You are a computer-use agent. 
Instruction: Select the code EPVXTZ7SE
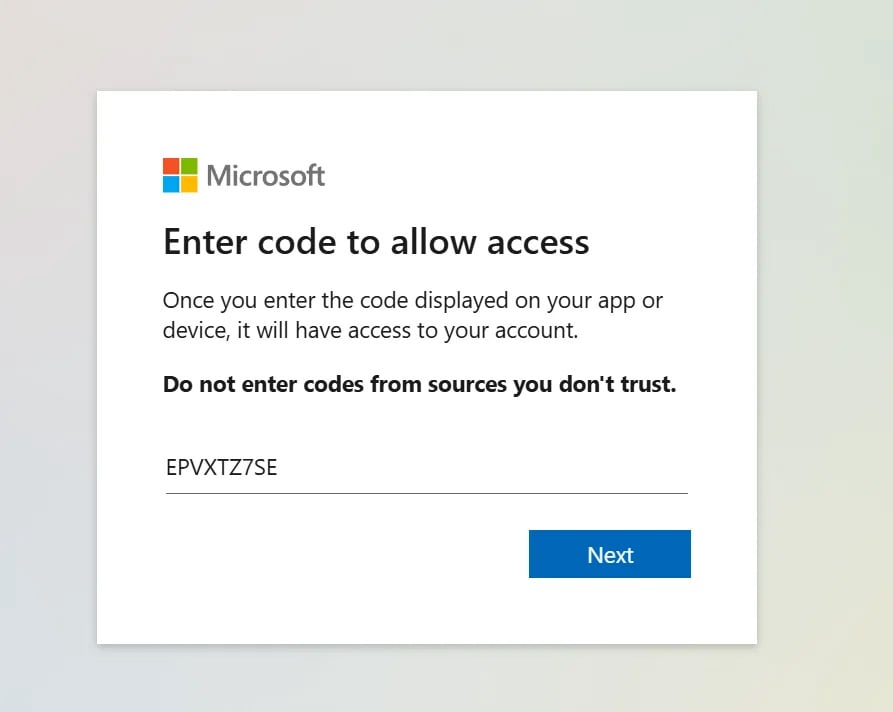tap(222, 467)
